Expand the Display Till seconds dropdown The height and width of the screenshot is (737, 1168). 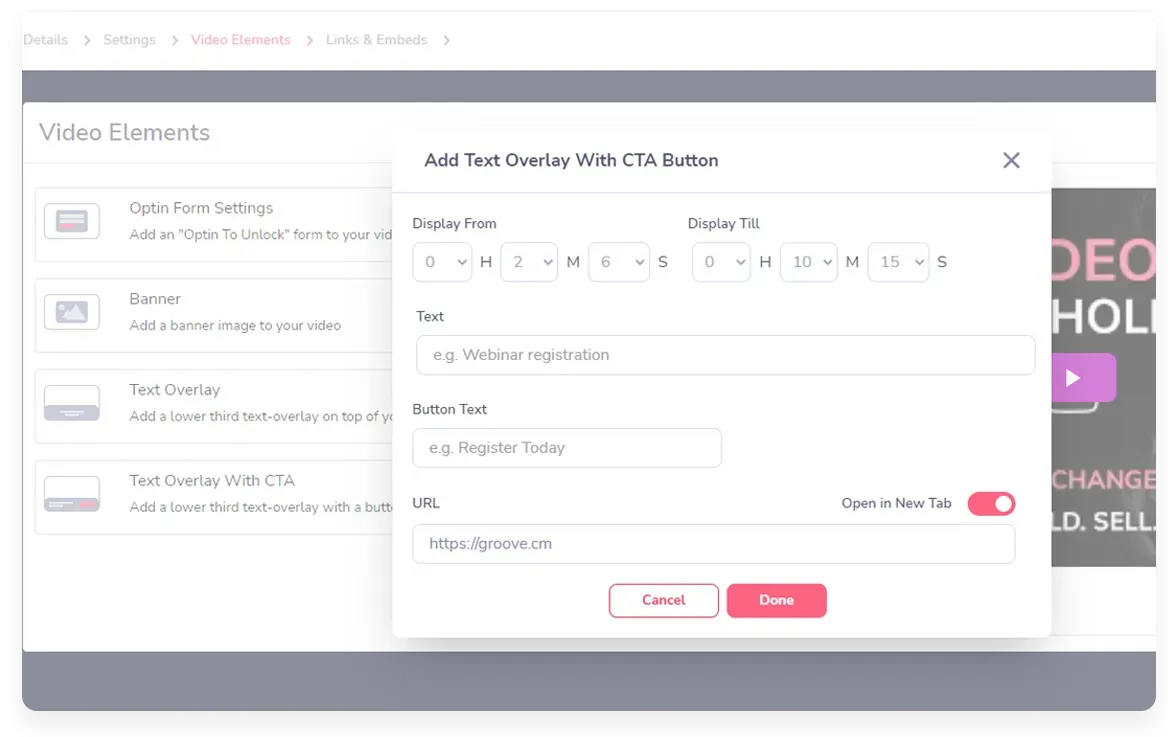point(898,262)
